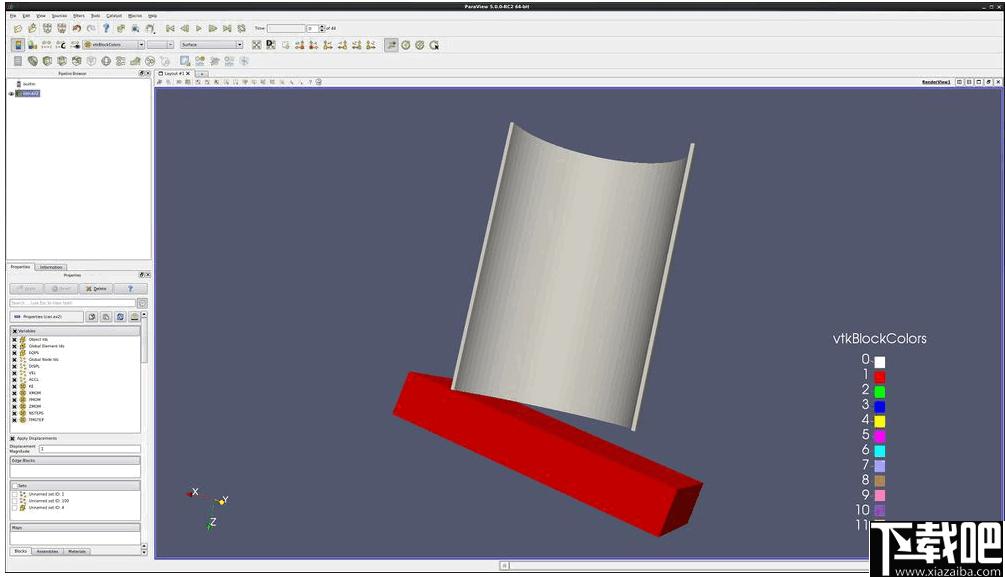1005x577 pixels.
Task: Open the Surface representation dropdown
Action: [211, 45]
